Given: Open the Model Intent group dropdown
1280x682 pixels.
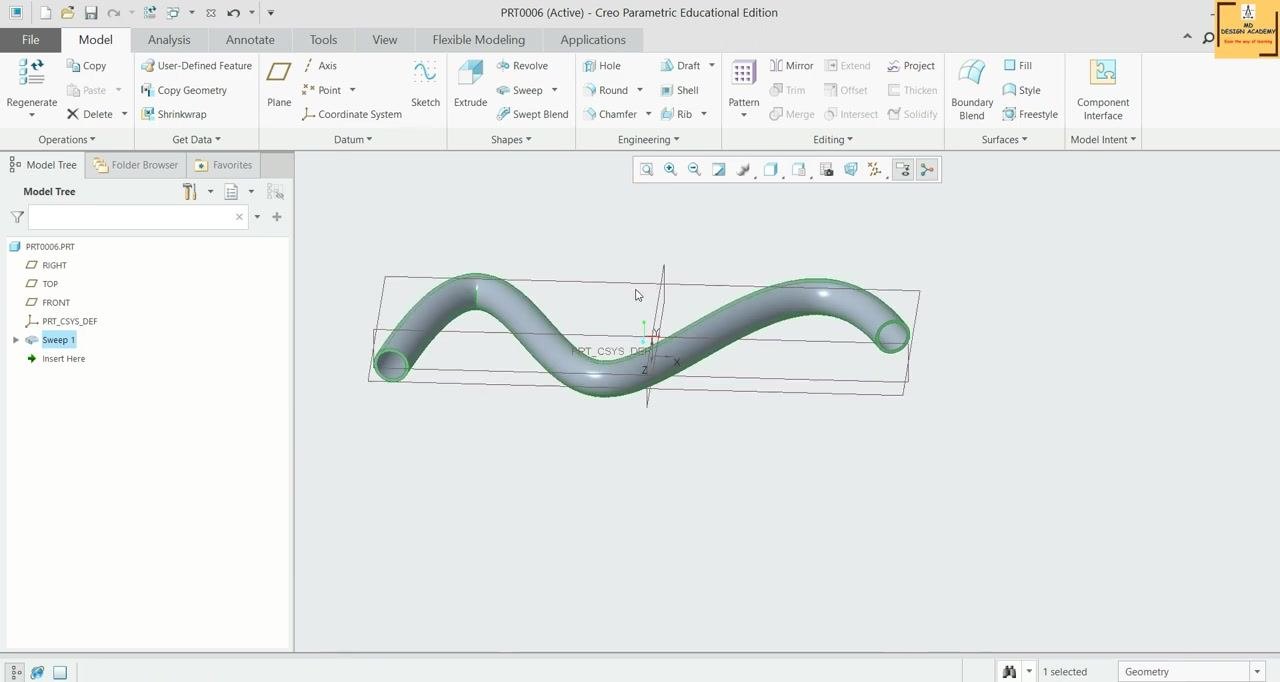Looking at the screenshot, I should (x=1103, y=140).
